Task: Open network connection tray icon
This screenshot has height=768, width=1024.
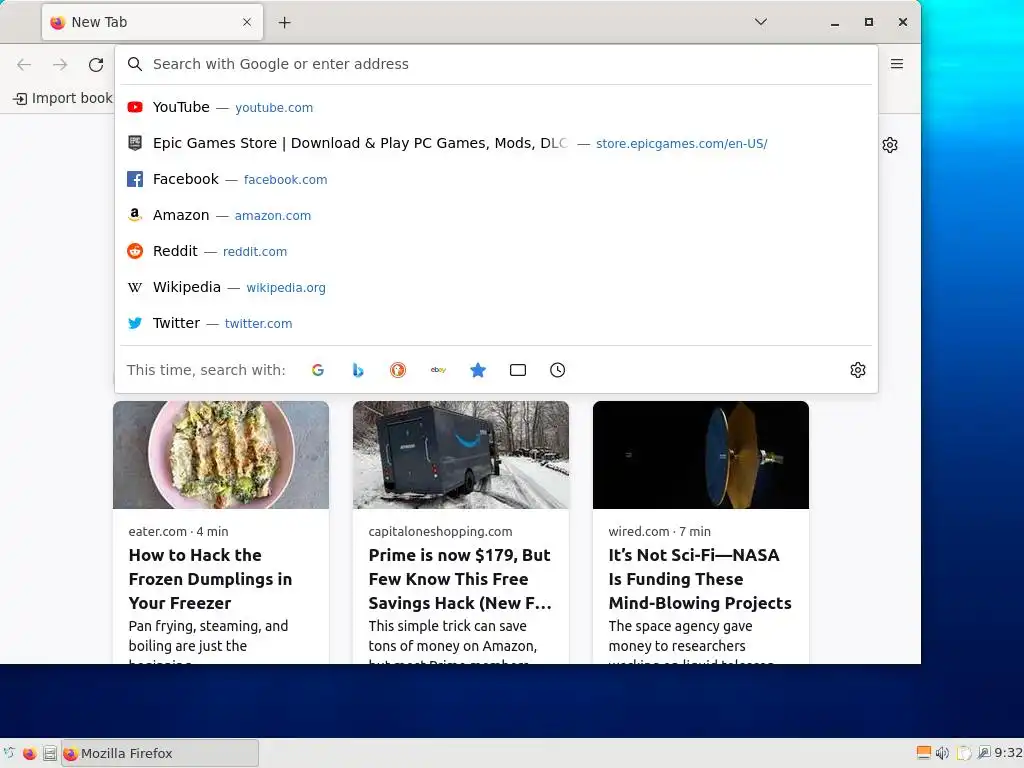Action: click(984, 753)
